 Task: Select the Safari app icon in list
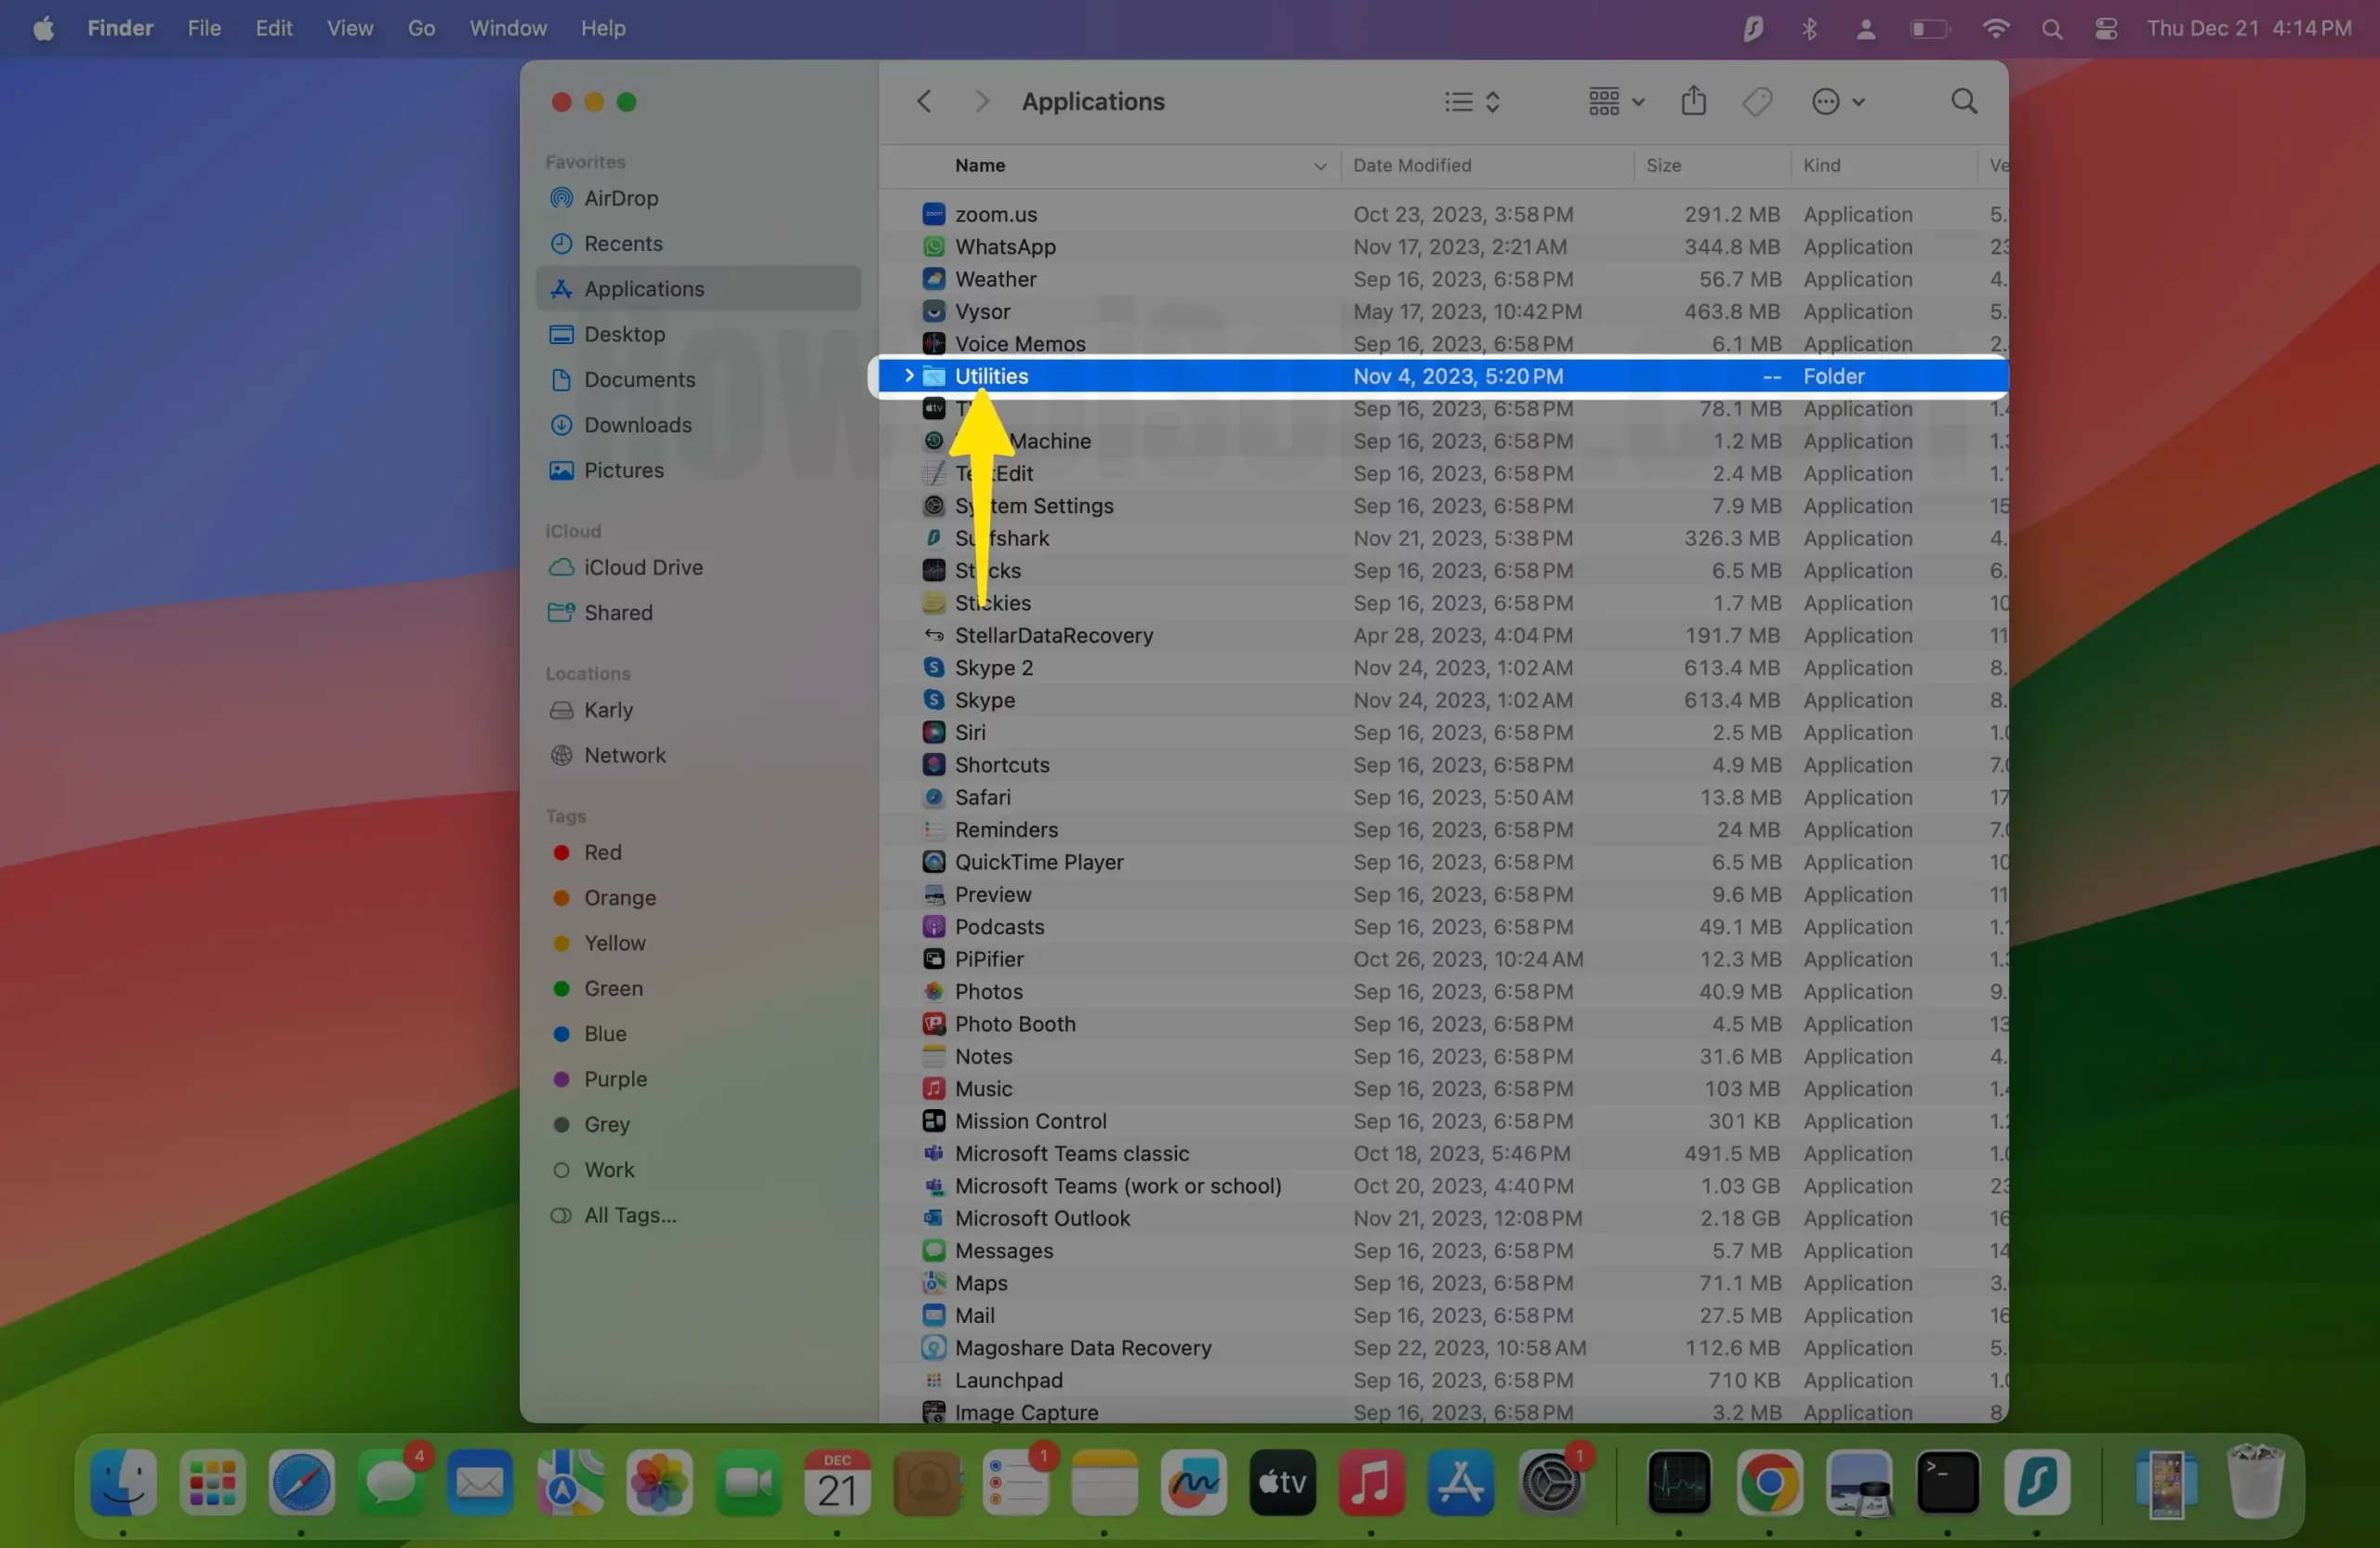click(933, 798)
